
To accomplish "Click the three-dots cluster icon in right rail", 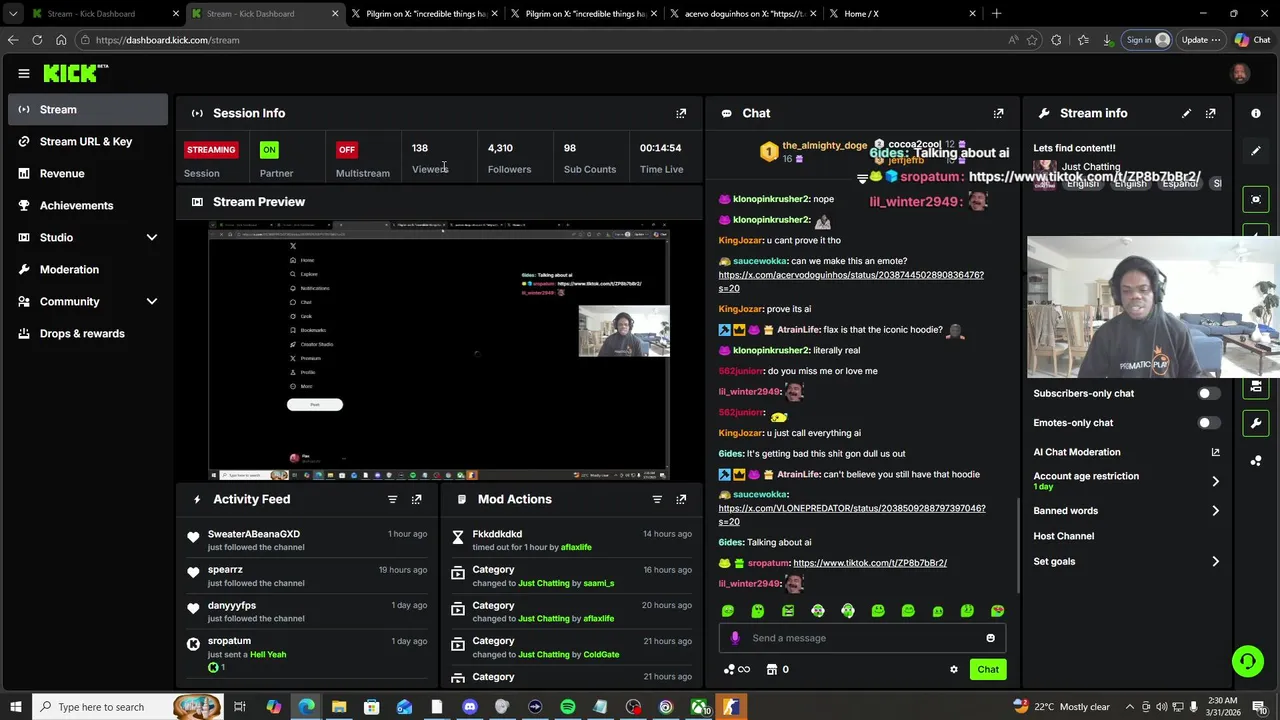I will 1256,461.
